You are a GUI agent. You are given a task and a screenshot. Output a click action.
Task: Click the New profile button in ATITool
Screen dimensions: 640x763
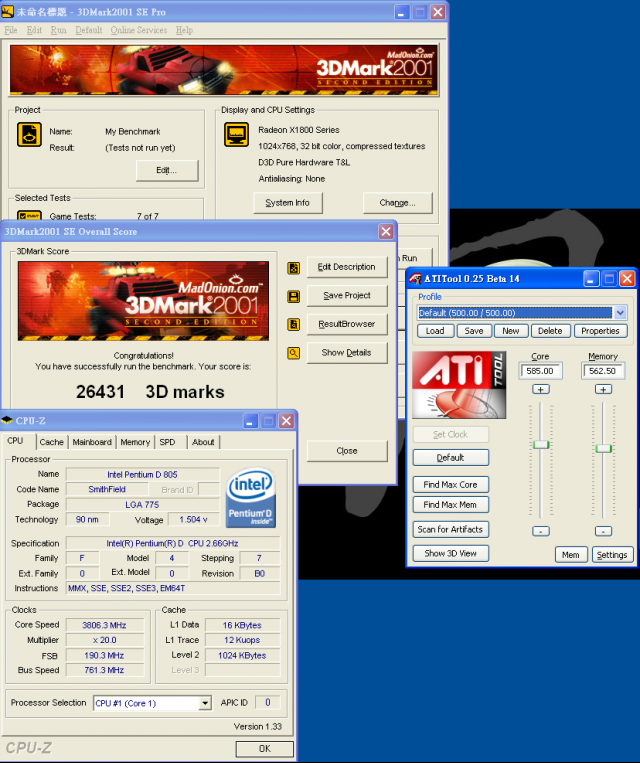click(511, 331)
